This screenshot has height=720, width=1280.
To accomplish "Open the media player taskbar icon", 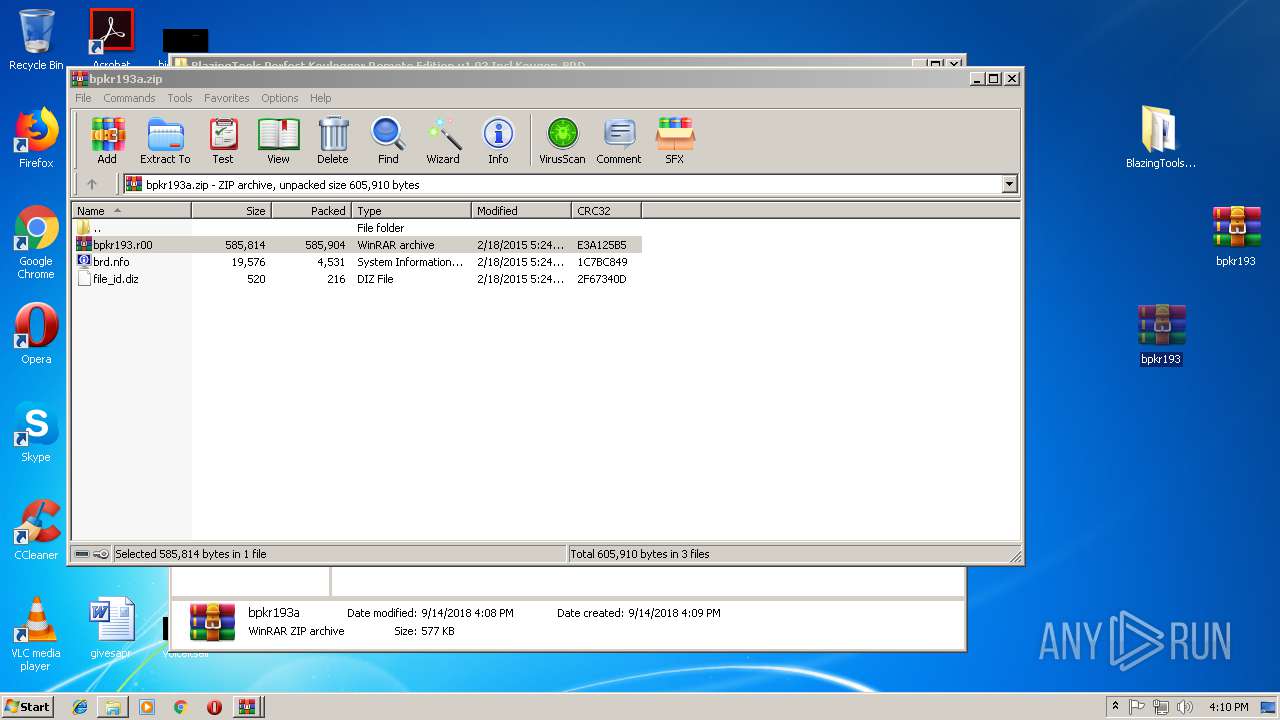I will coord(147,707).
